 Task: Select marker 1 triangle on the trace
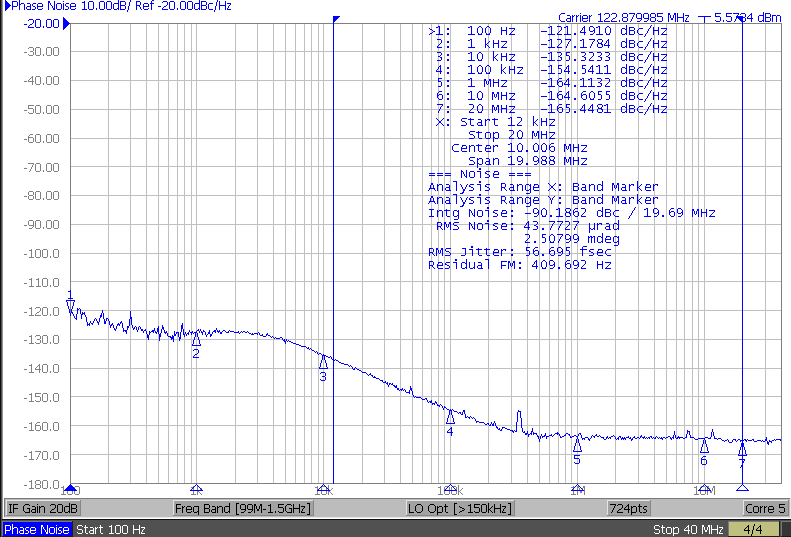point(71,304)
